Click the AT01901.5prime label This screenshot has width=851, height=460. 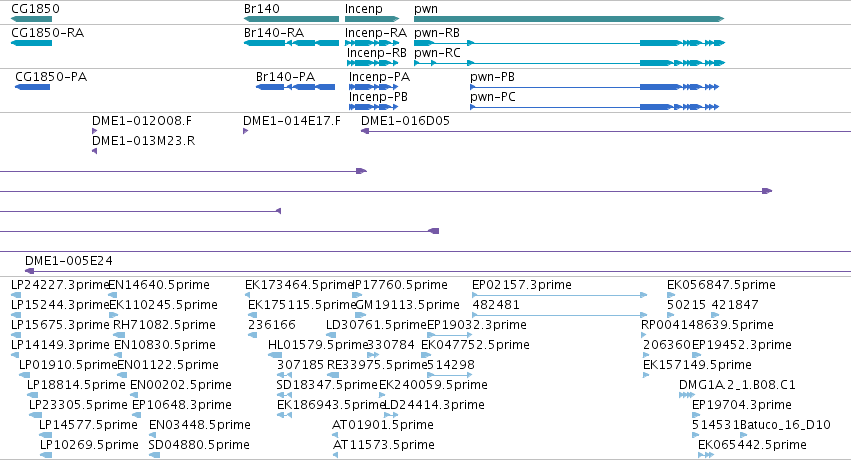(383, 425)
